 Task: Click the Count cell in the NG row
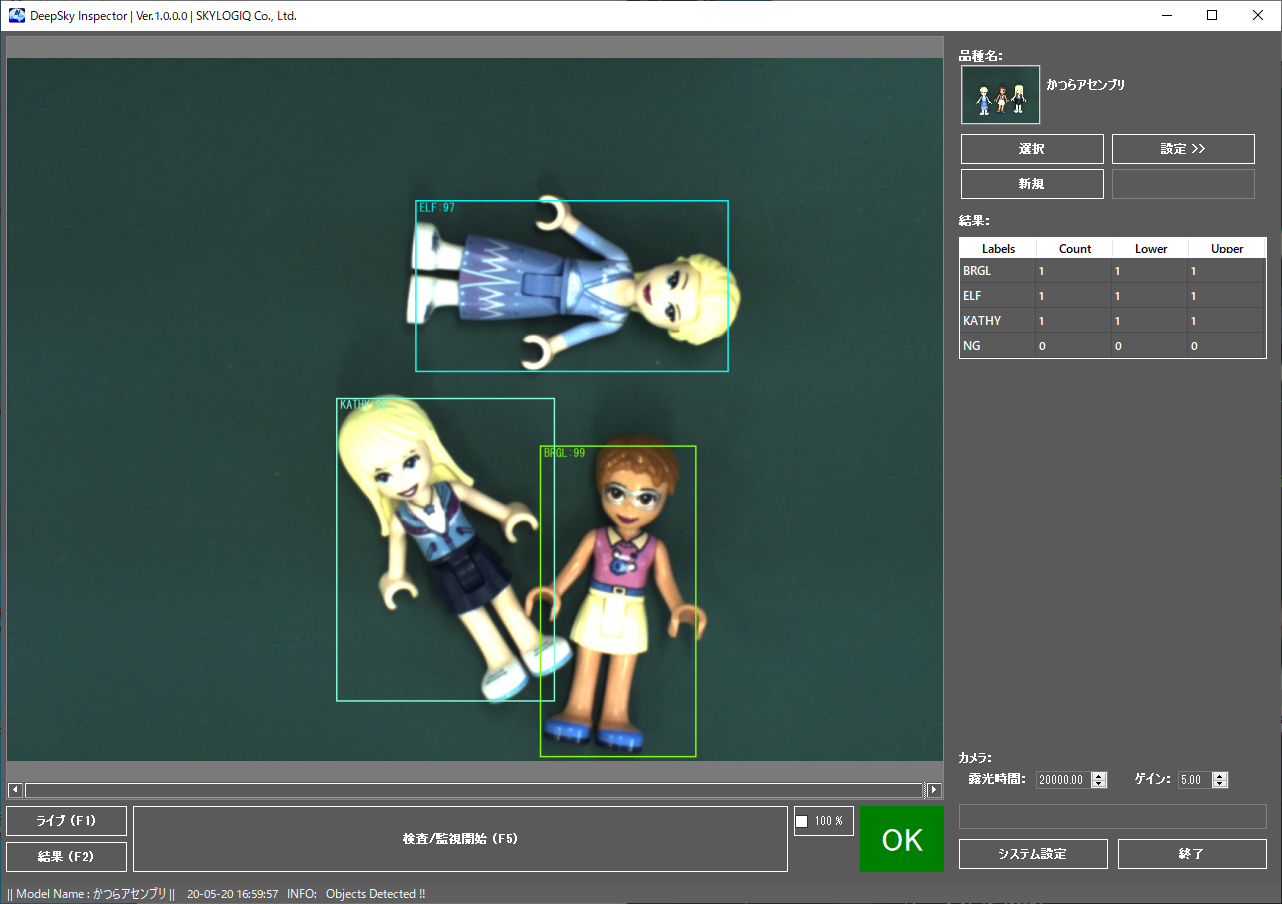(1075, 346)
